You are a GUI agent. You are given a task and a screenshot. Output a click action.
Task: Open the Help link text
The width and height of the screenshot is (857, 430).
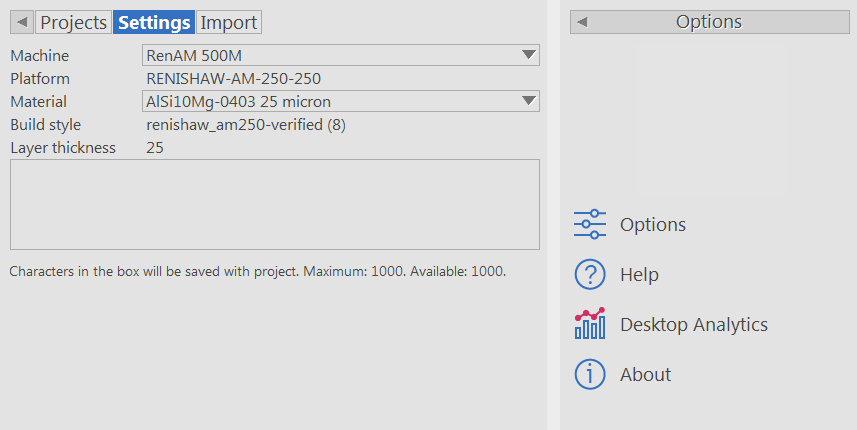[639, 274]
